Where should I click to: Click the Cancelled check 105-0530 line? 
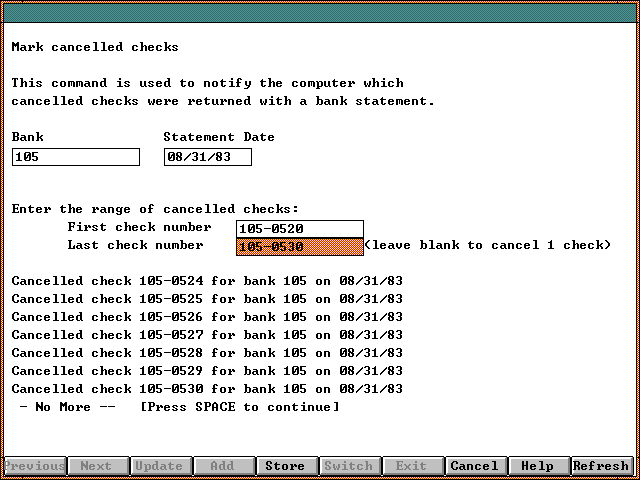(x=207, y=389)
